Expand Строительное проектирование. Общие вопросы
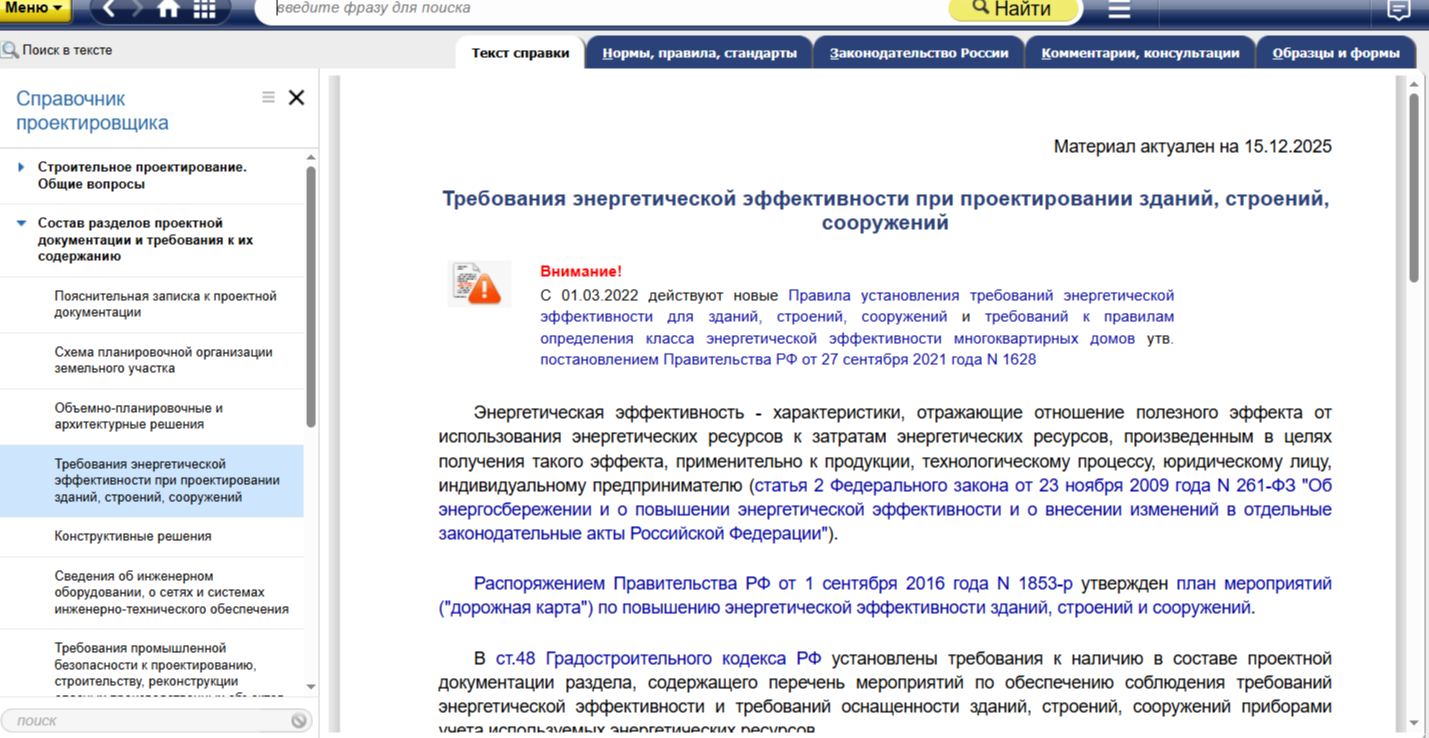 pos(21,167)
